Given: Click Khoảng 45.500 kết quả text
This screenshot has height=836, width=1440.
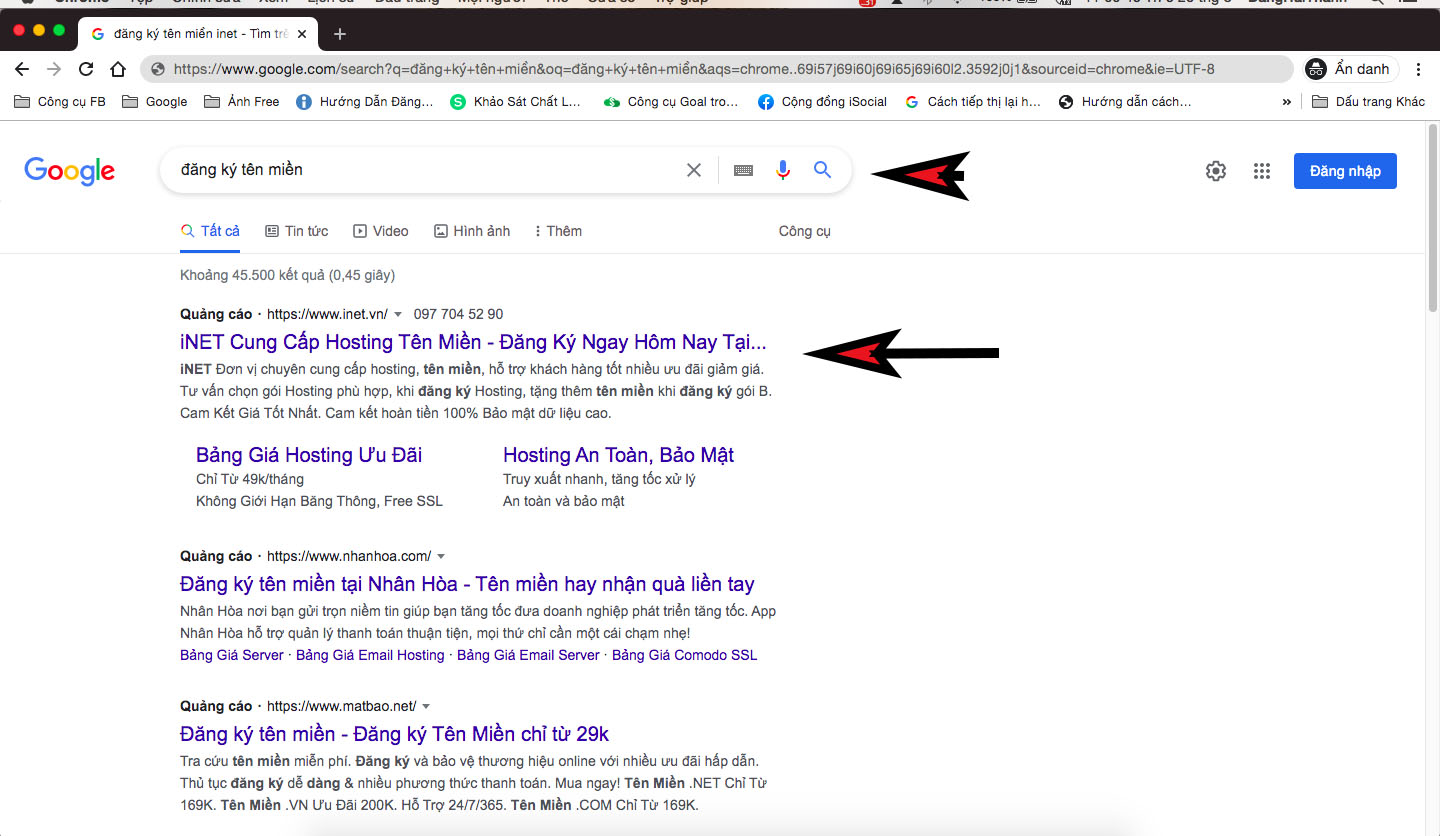Looking at the screenshot, I should click(287, 275).
